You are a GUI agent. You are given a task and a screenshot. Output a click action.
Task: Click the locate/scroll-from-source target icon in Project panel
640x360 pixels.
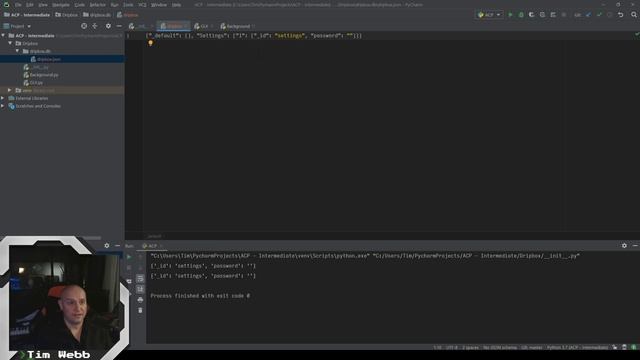84,26
